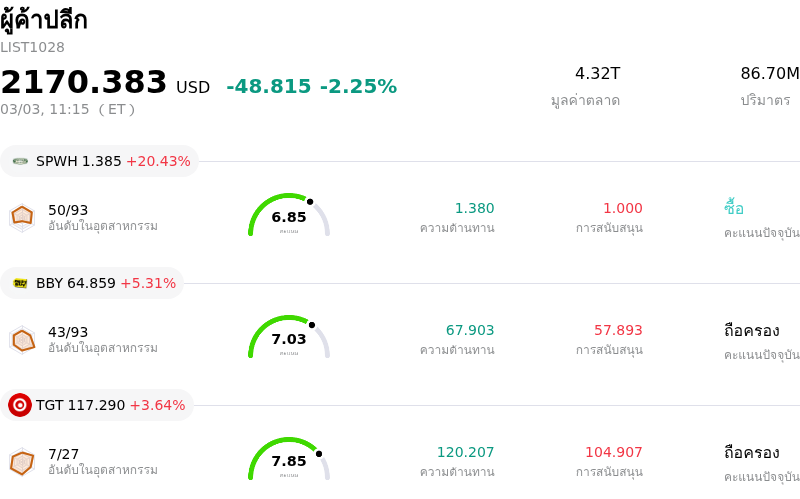Click the 7.03 score gauge
The width and height of the screenshot is (800, 499).
click(x=289, y=338)
